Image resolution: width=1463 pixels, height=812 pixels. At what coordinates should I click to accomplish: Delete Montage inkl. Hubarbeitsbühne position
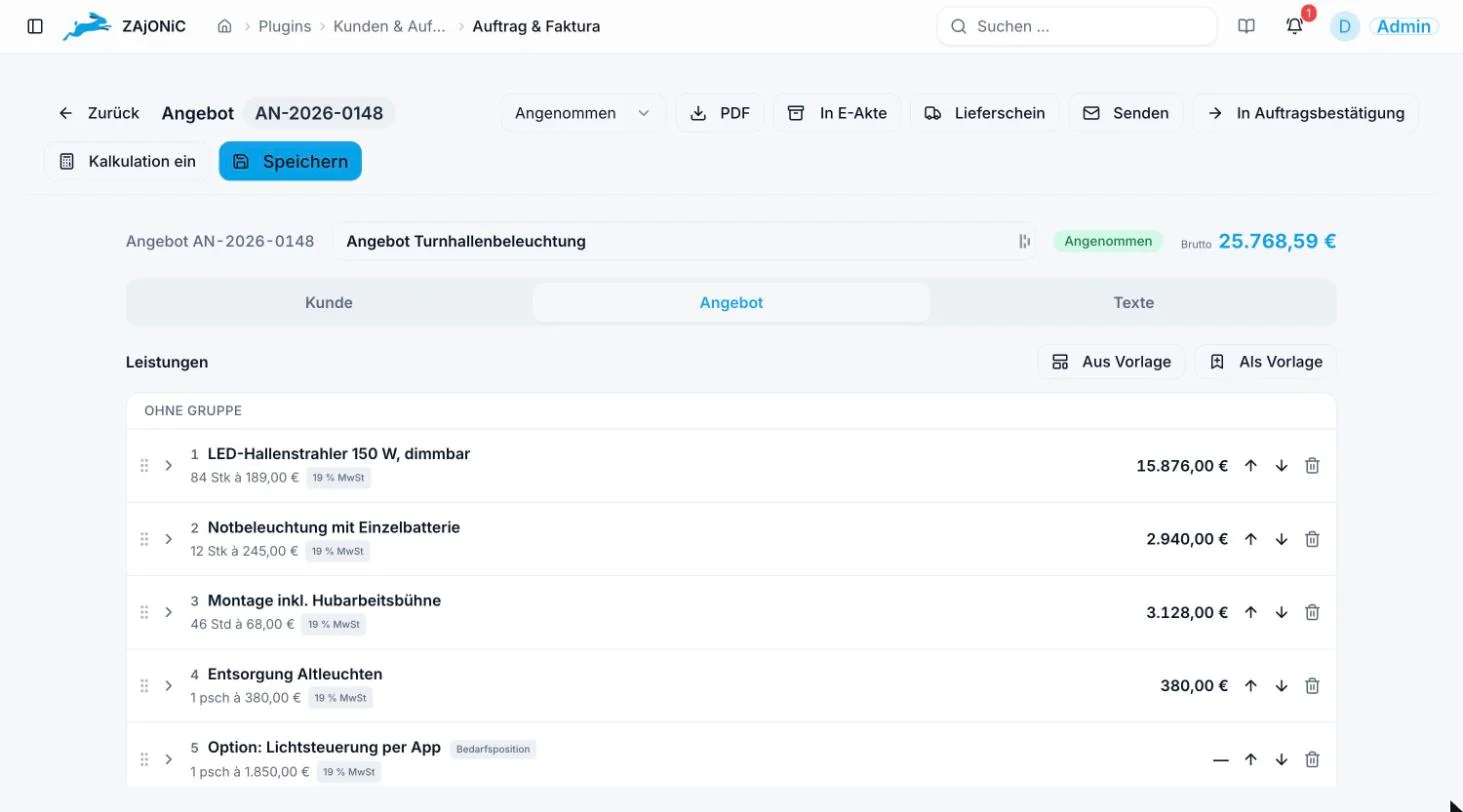point(1313,612)
